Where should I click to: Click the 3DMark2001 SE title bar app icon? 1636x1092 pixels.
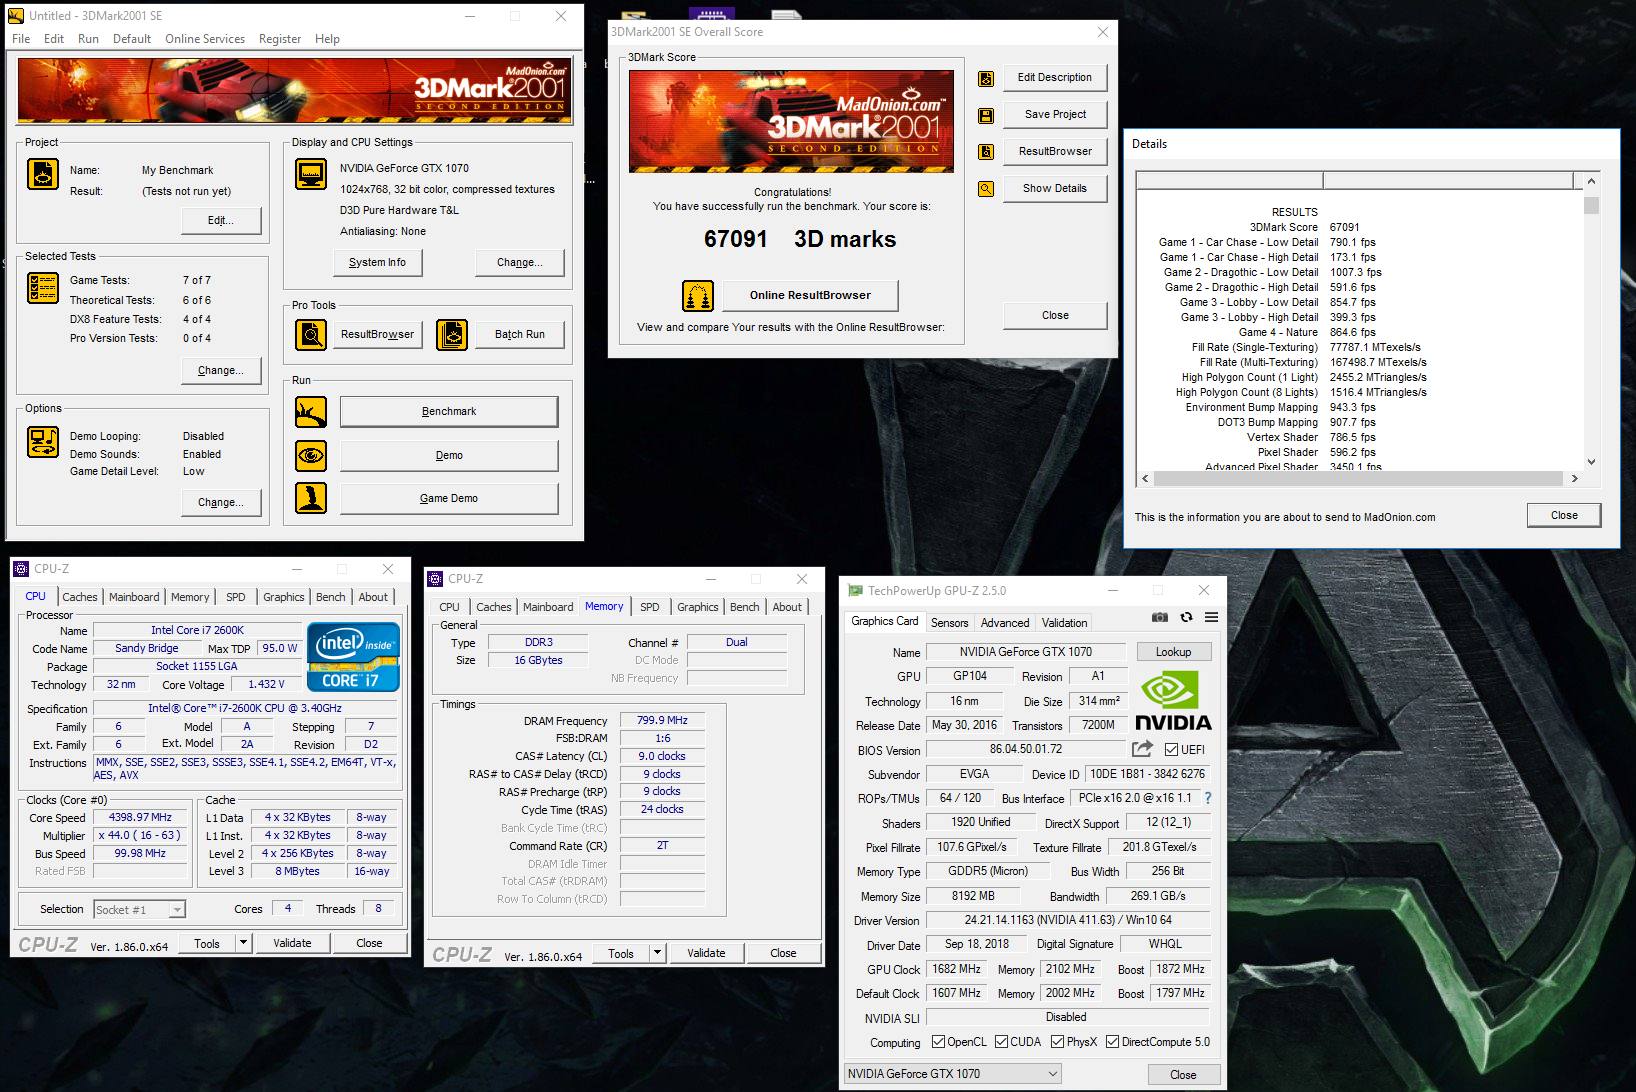16,15
